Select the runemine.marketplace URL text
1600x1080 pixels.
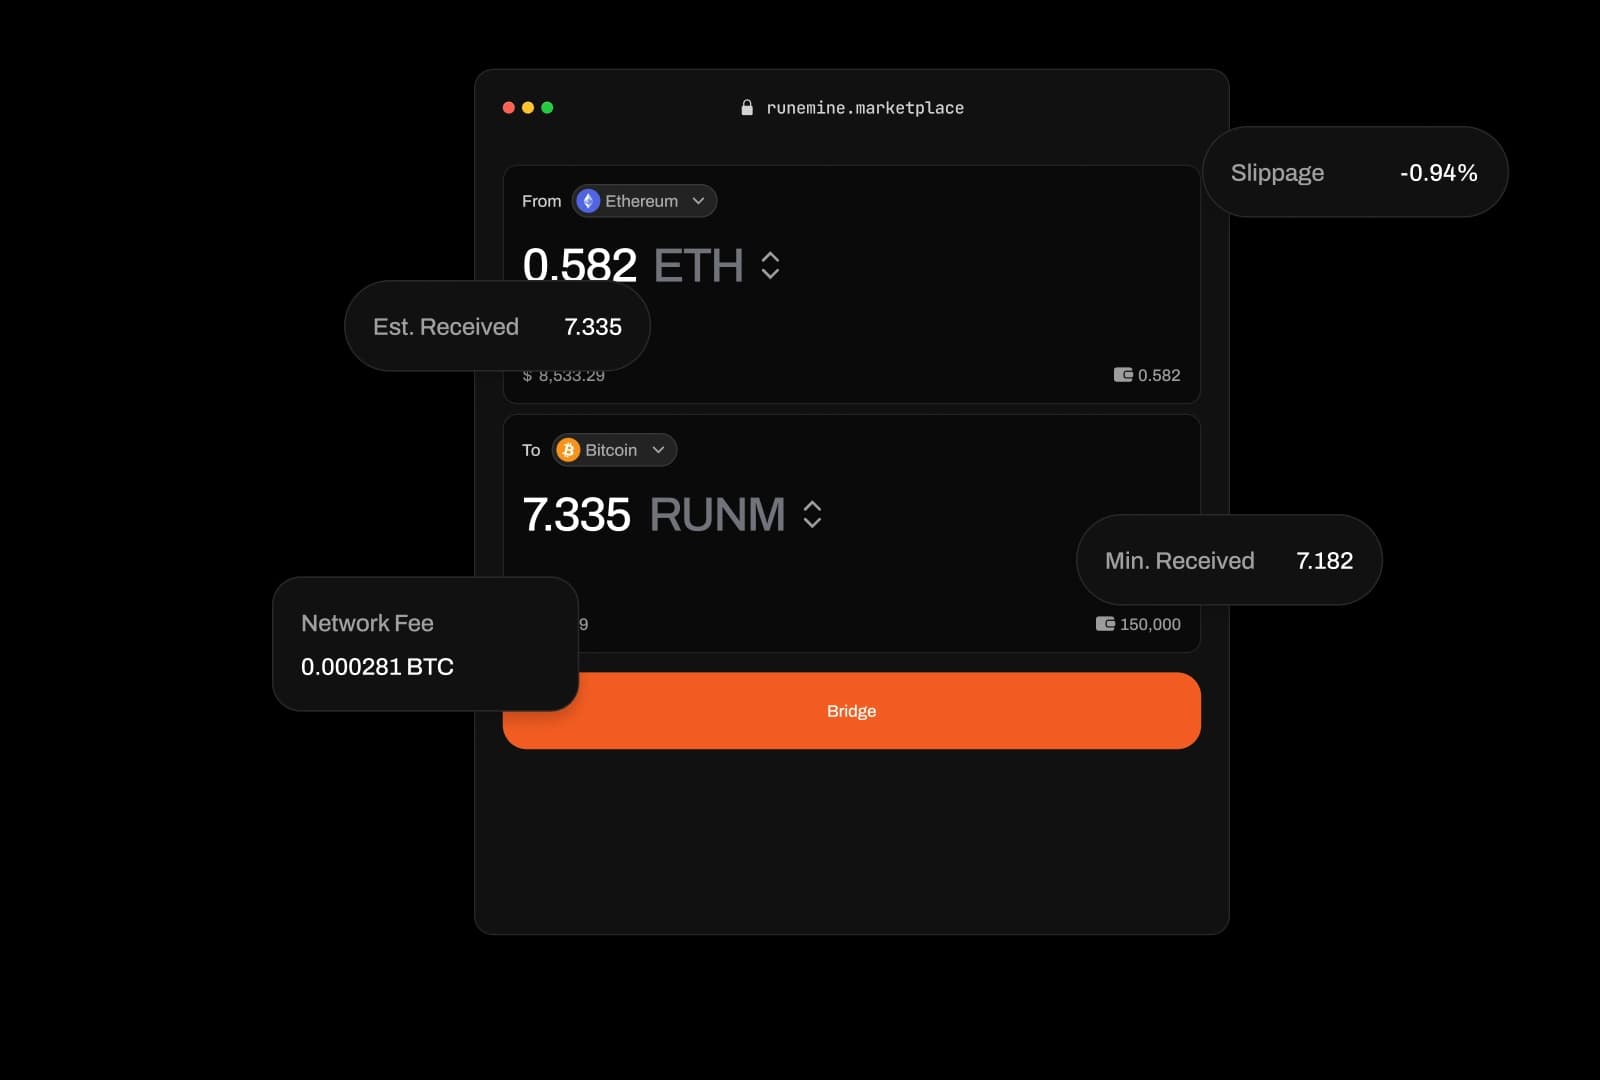coord(864,108)
